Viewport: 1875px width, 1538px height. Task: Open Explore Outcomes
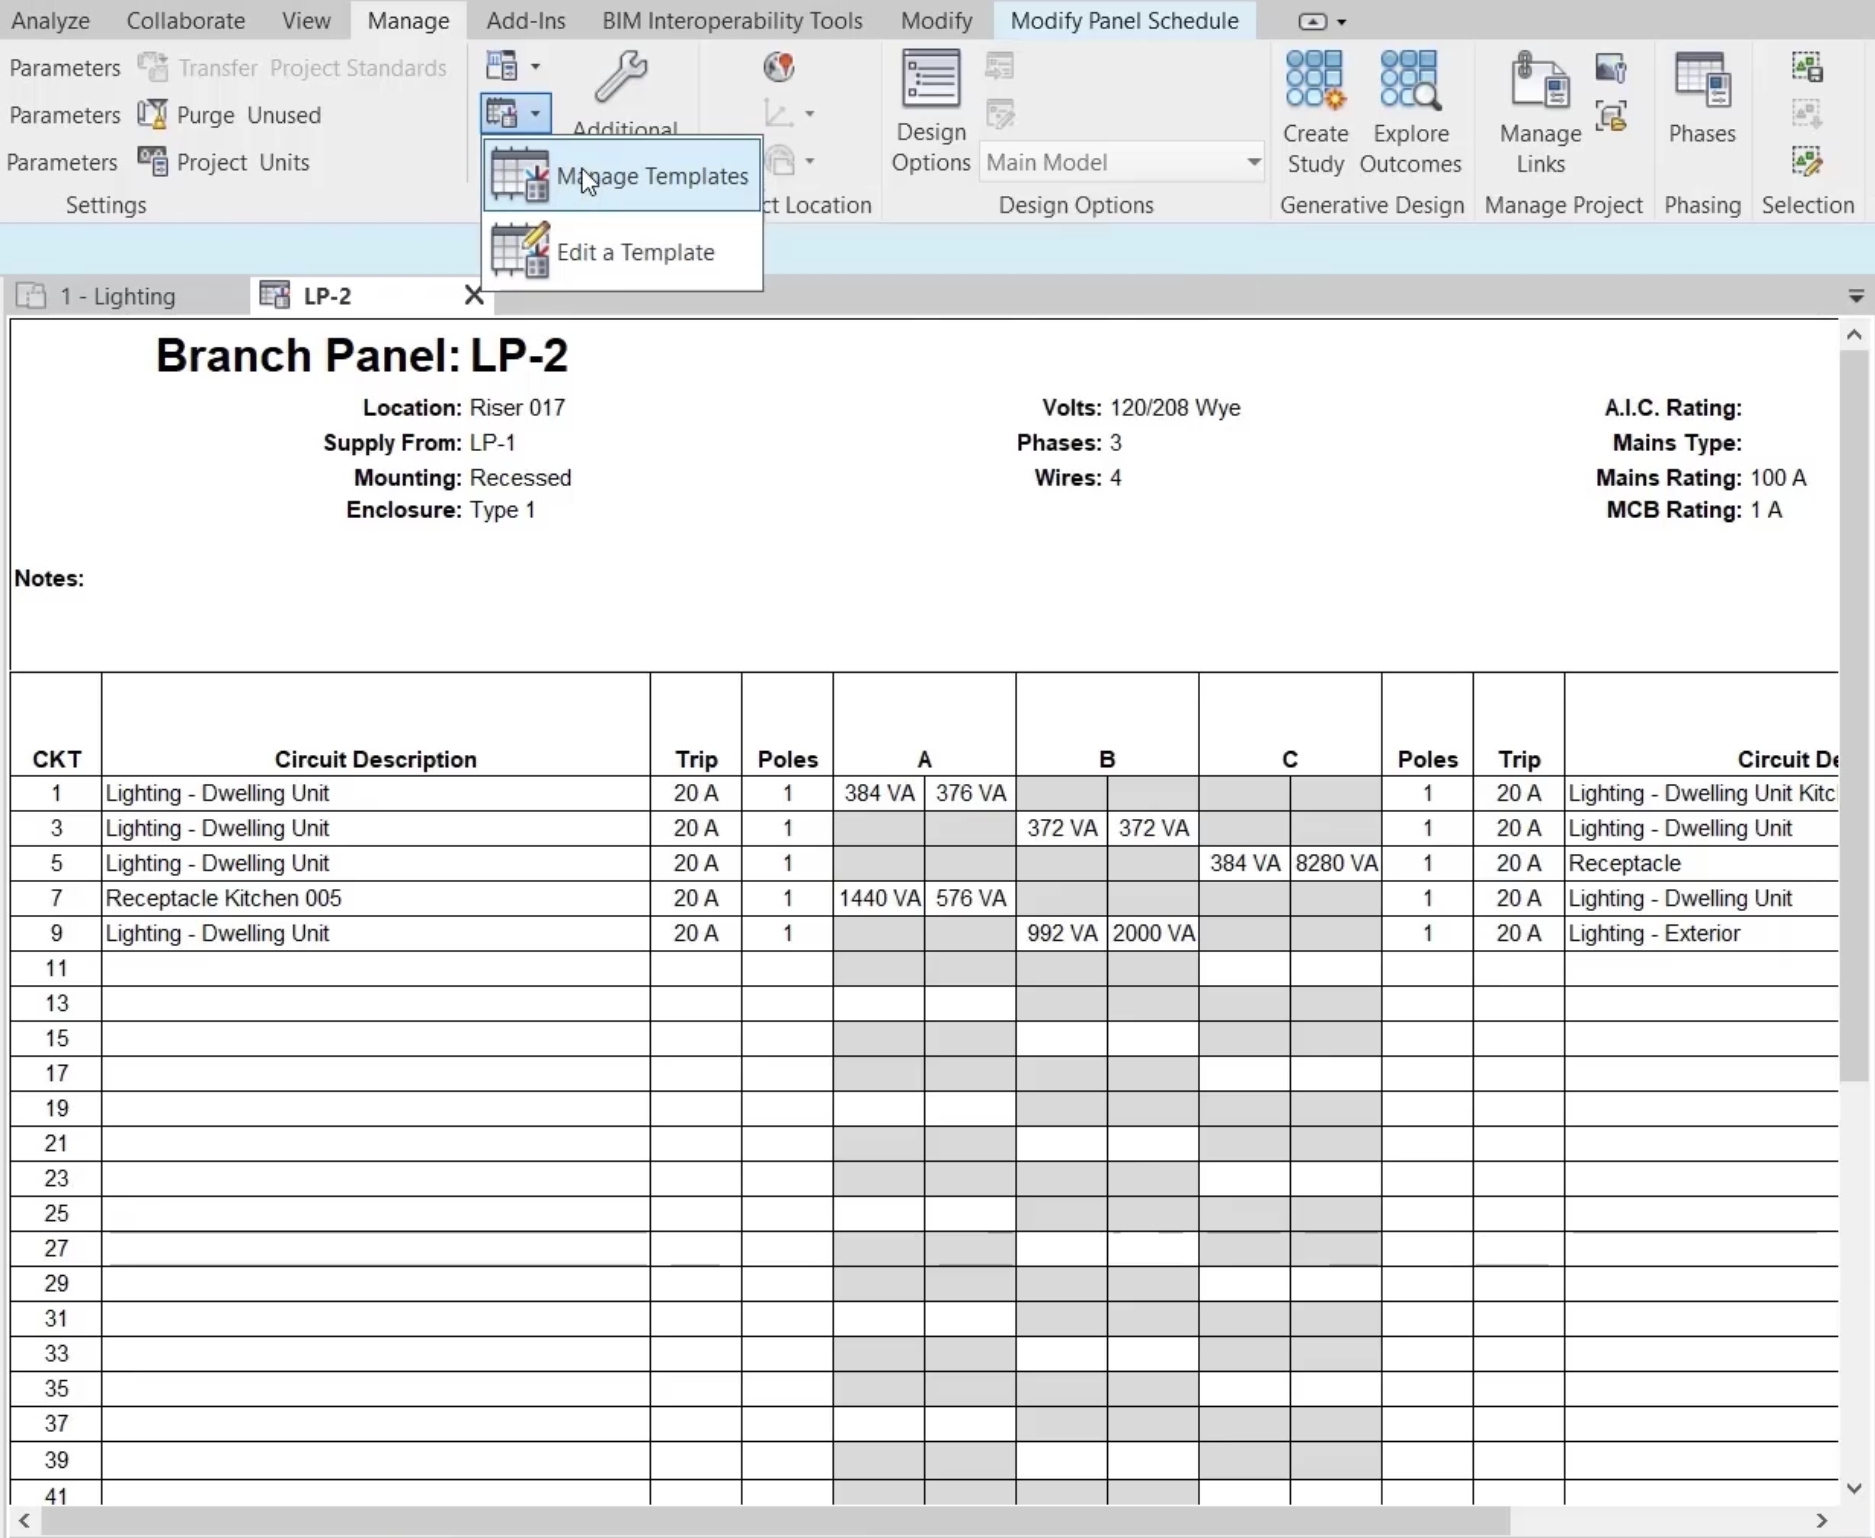tap(1410, 110)
